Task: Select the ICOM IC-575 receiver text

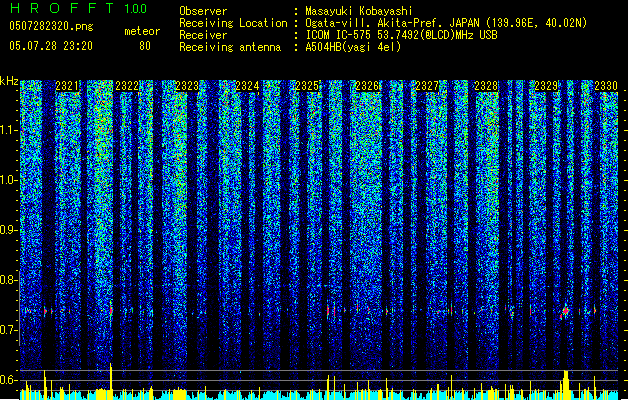Action: tap(401, 35)
